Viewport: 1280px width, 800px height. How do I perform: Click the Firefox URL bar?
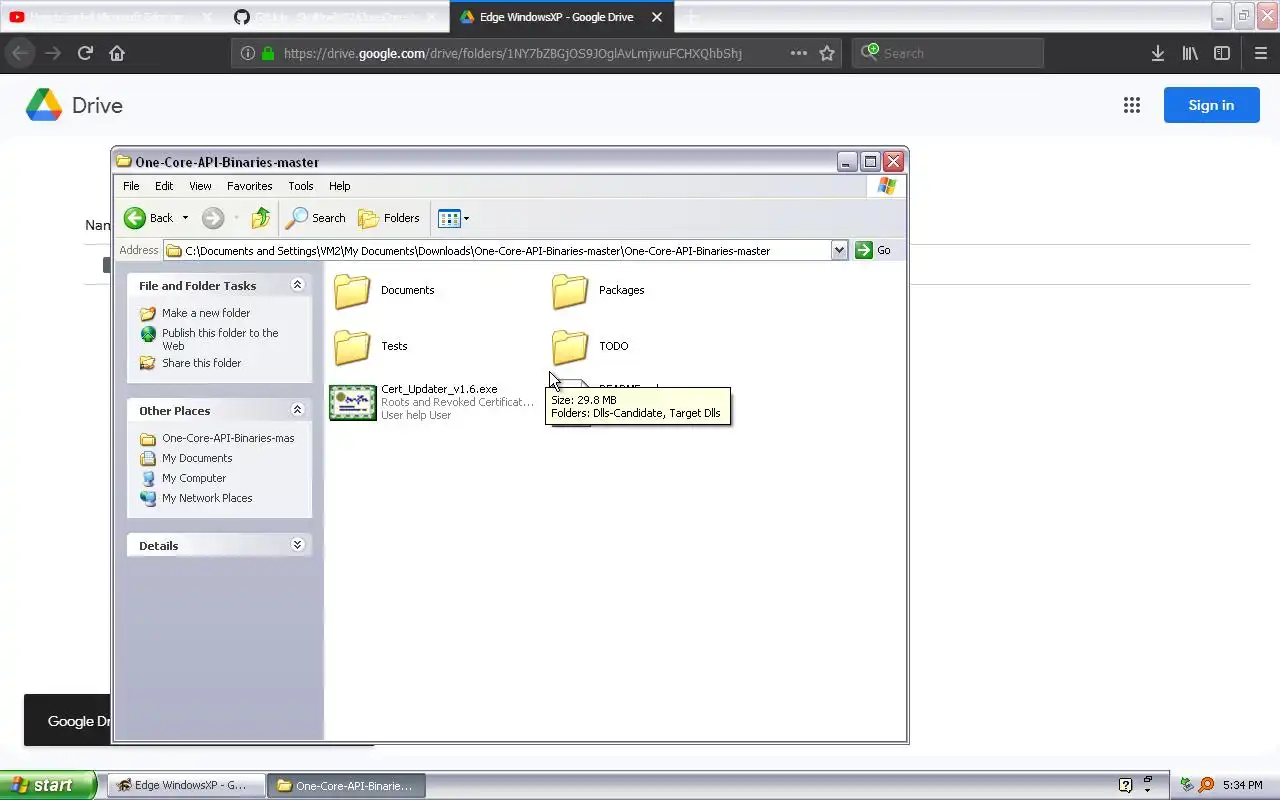click(536, 53)
